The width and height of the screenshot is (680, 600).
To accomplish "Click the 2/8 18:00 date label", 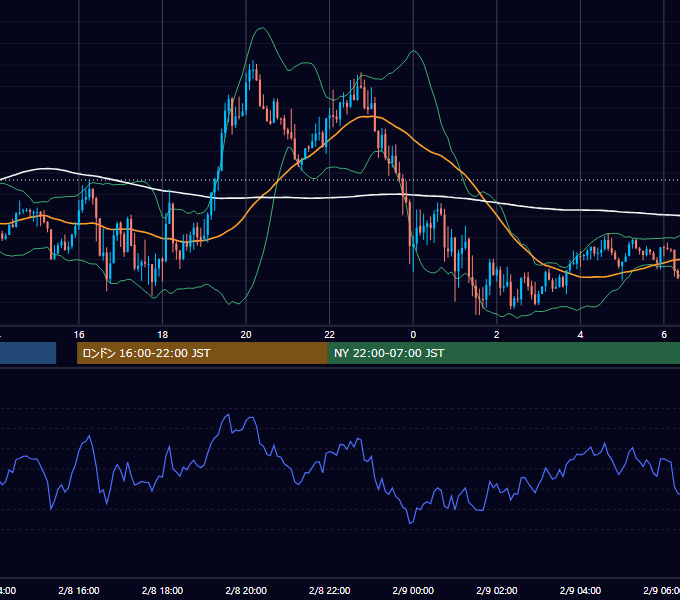I will tap(162, 591).
